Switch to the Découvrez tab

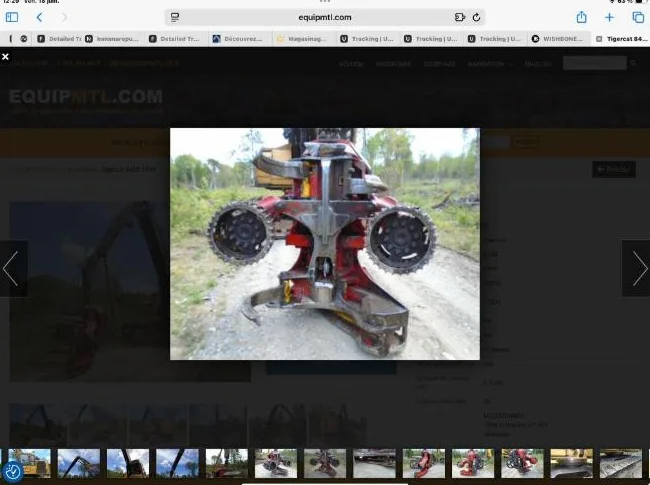pyautogui.click(x=238, y=39)
